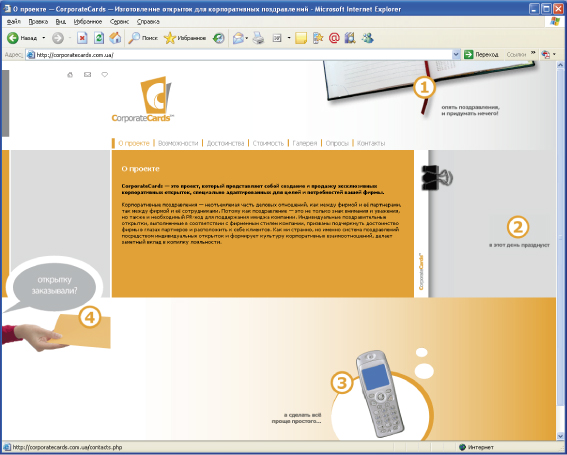567x455 pixels.
Task: Click the vertical scrollbar down arrow
Action: (560, 435)
